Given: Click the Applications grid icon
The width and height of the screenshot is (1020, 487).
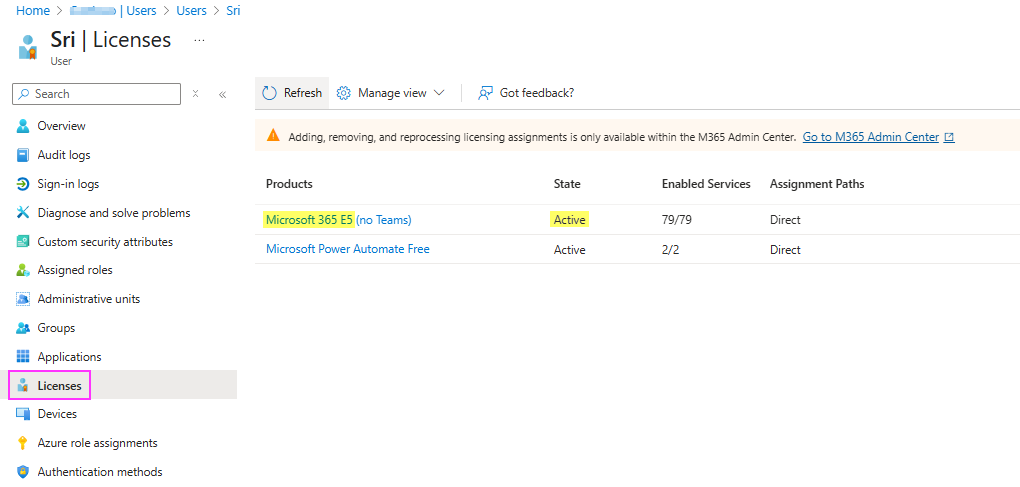Looking at the screenshot, I should coord(23,357).
